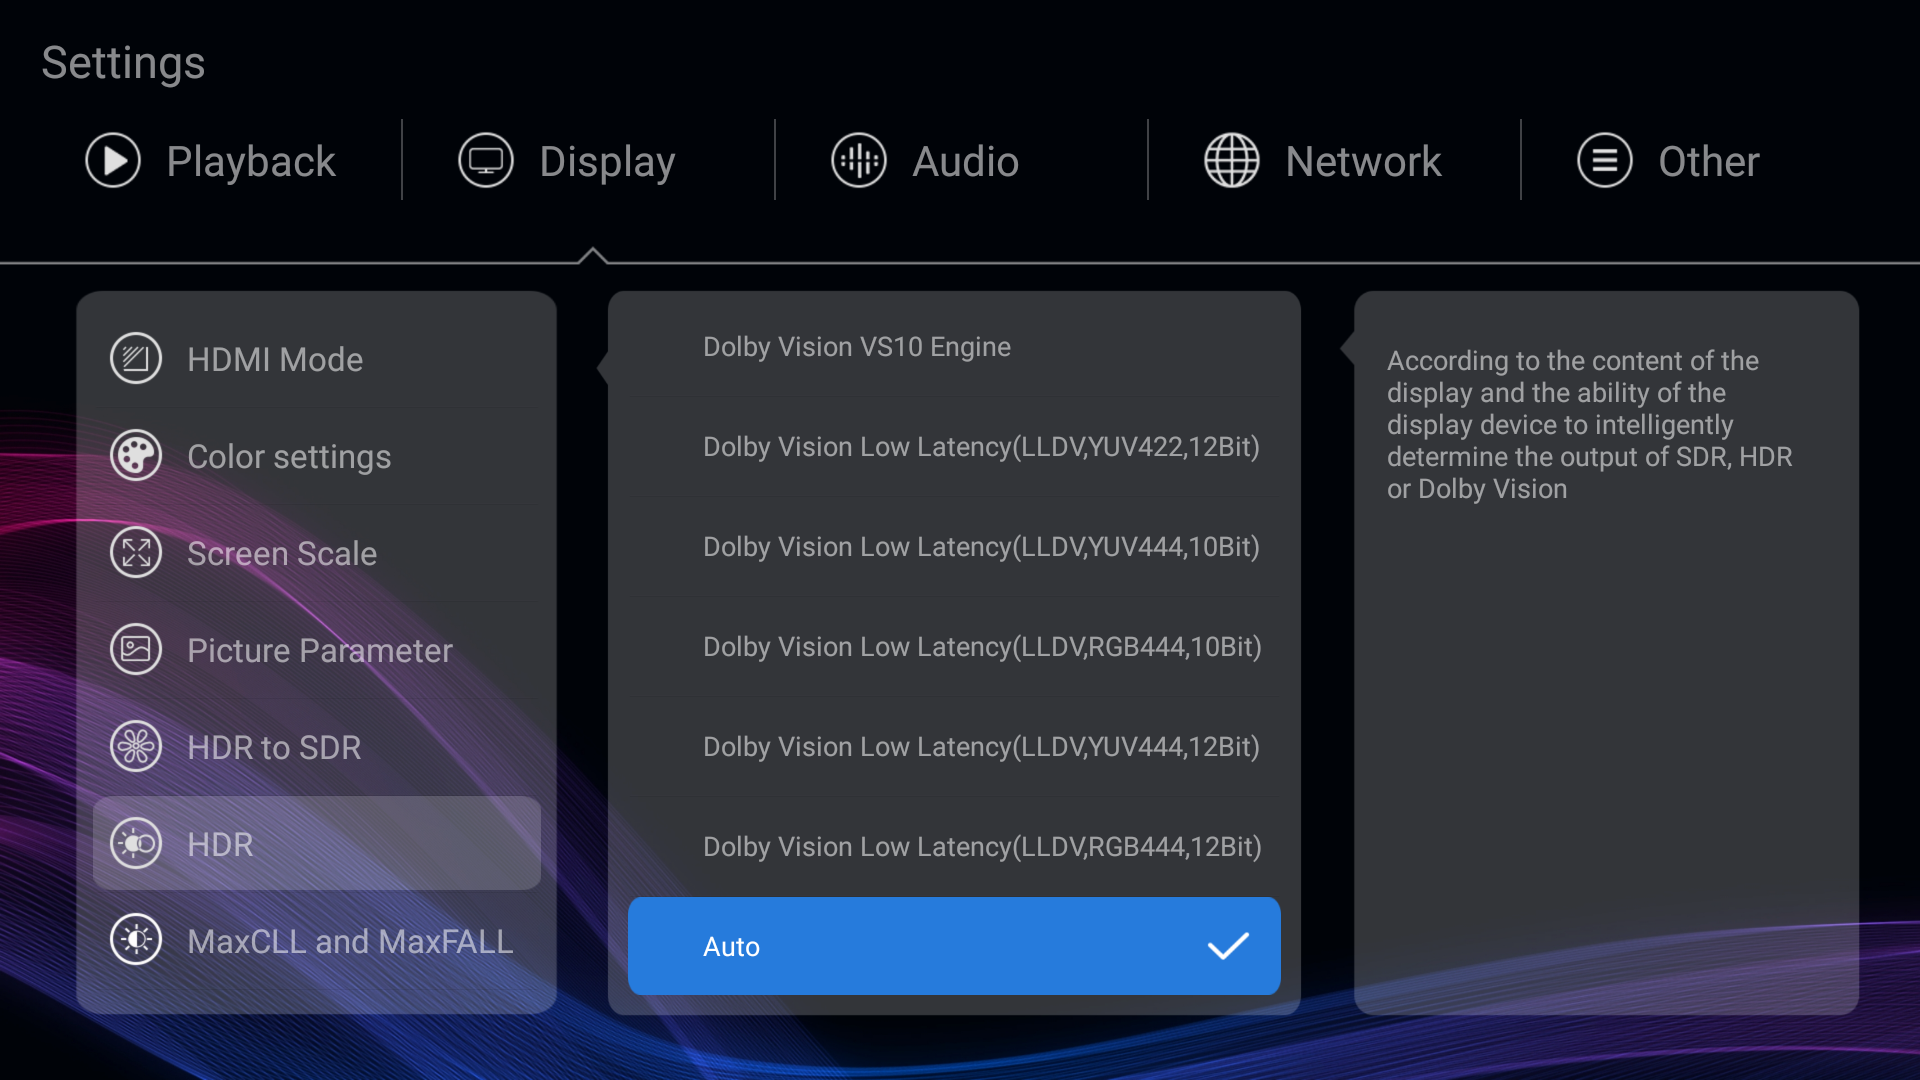
Task: Click the Color settings palette icon
Action: (136, 456)
